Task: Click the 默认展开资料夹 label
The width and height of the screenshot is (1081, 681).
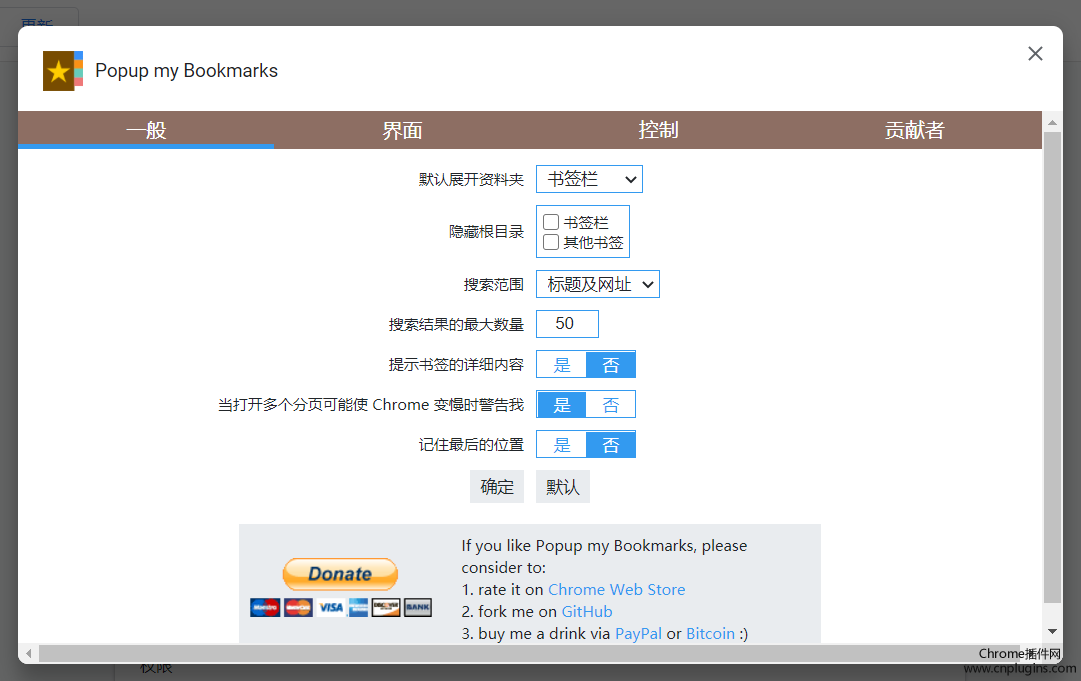Action: point(471,179)
